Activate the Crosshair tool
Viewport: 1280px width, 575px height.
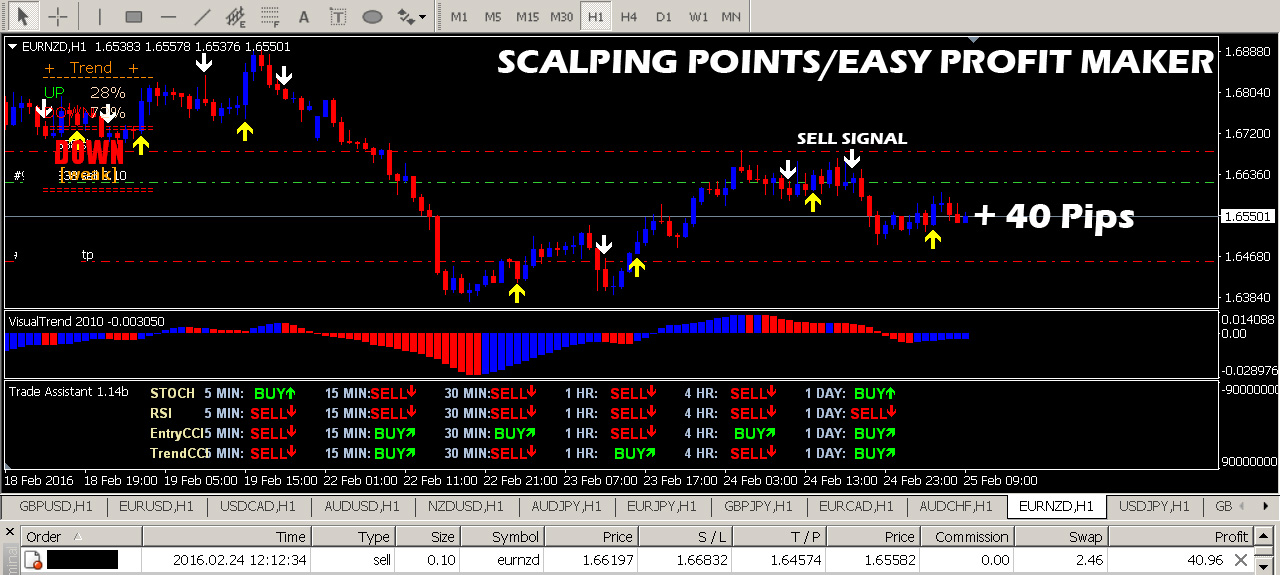[58, 16]
